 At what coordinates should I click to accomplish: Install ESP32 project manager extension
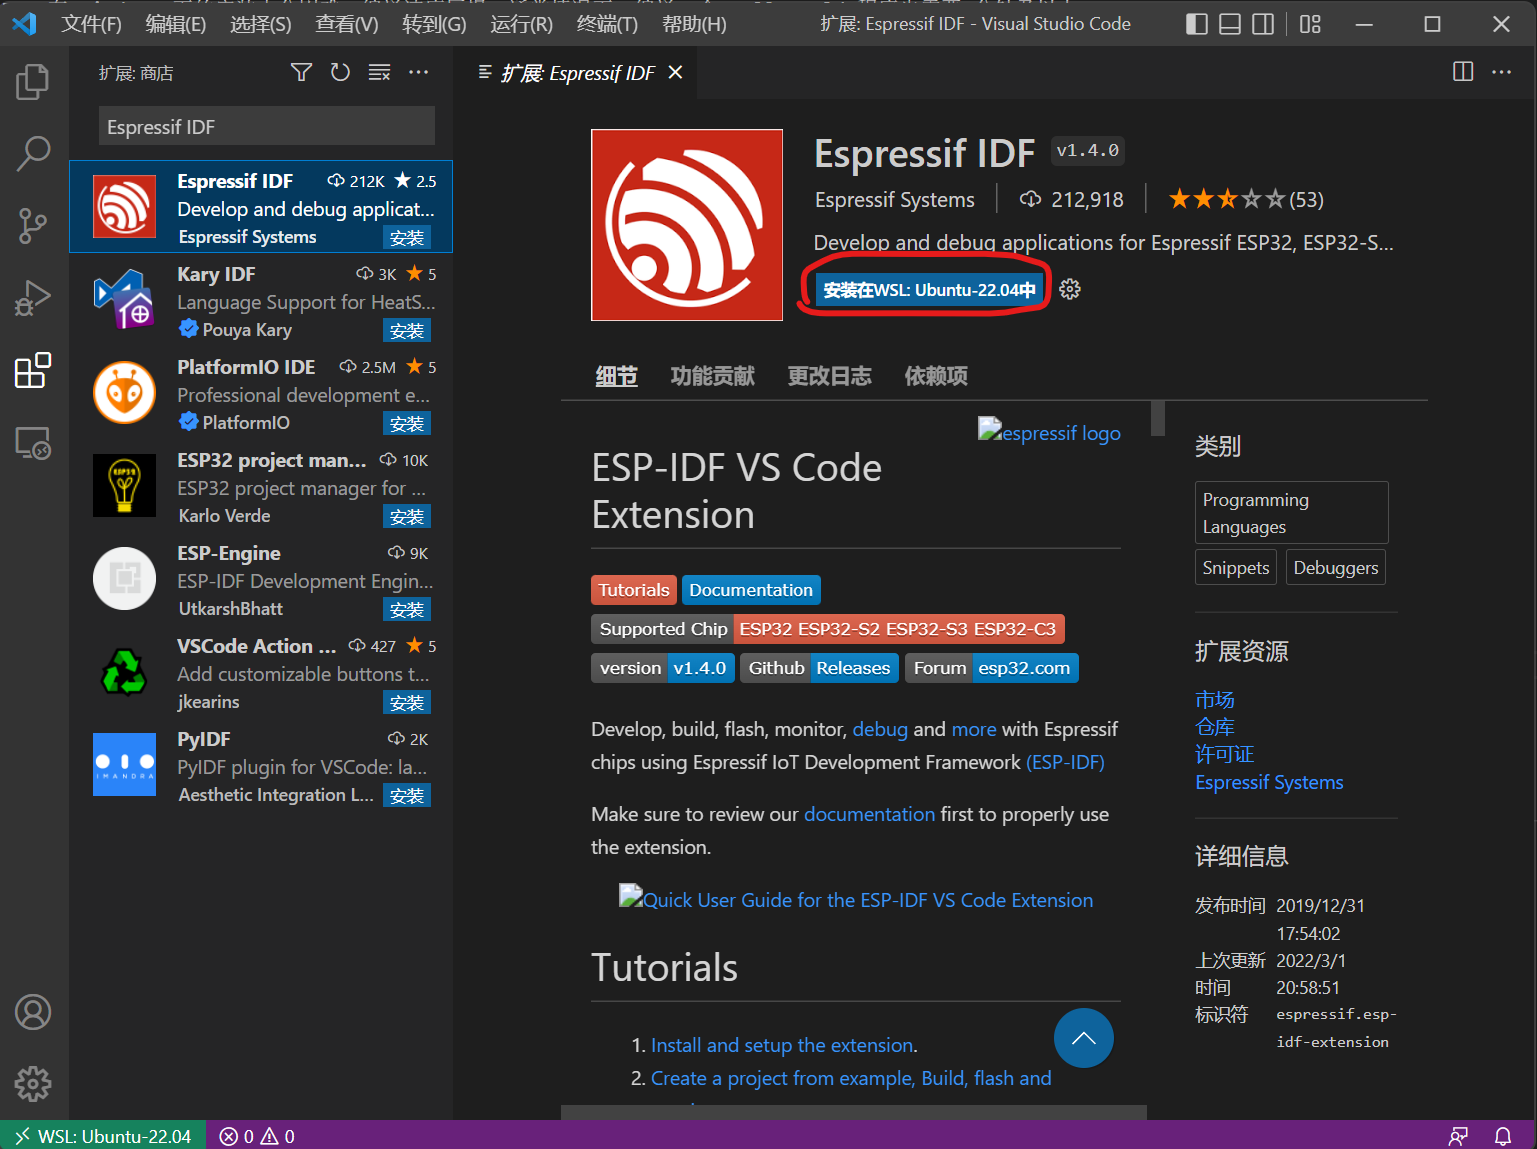(x=407, y=517)
